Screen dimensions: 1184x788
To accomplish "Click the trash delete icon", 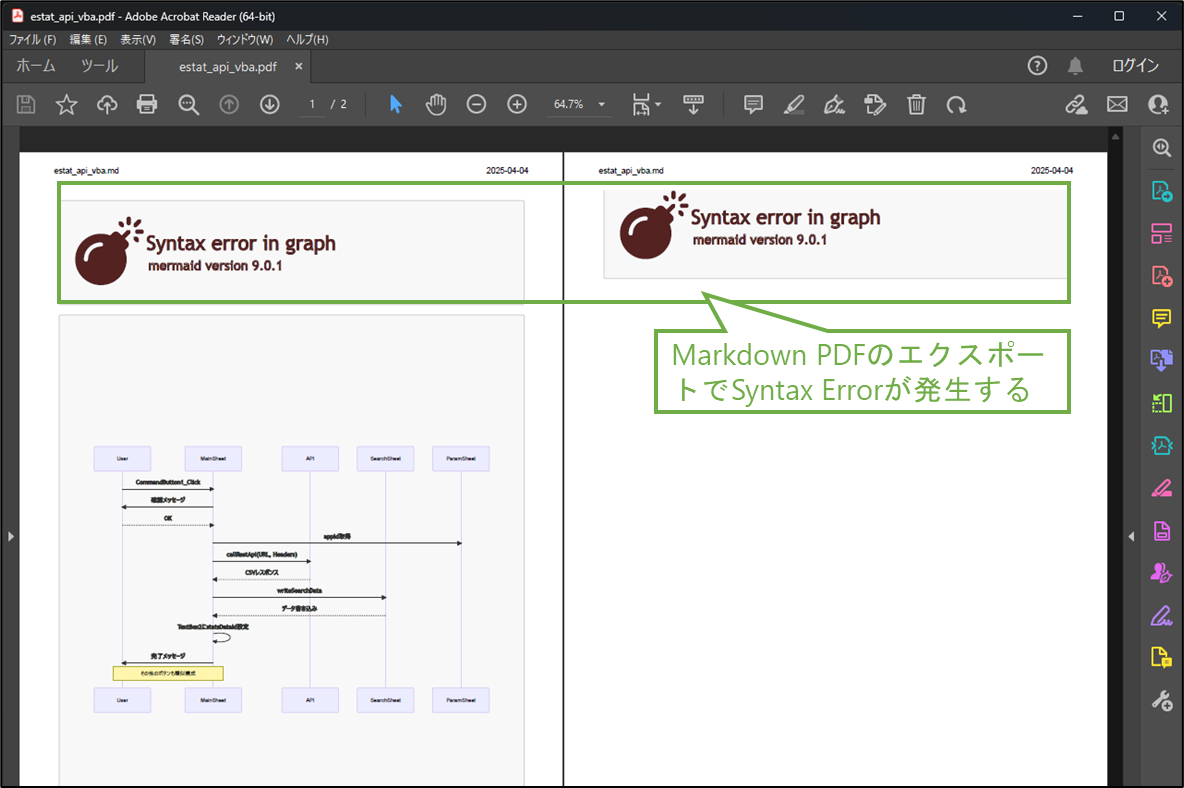I will (x=916, y=104).
